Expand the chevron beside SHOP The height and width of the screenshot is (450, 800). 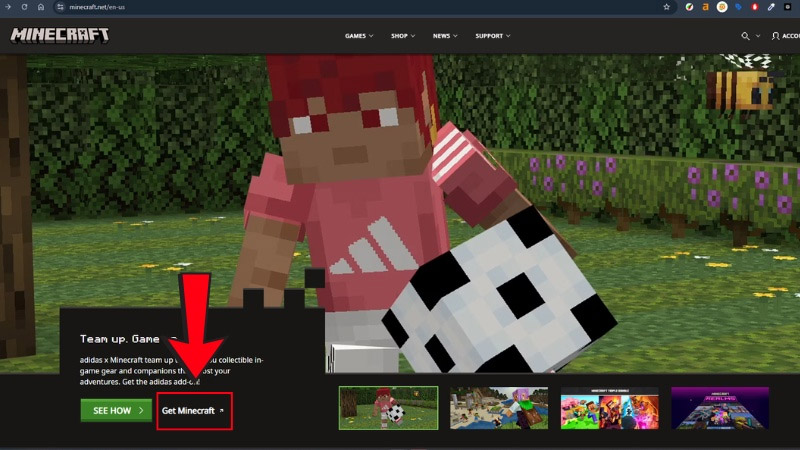(413, 36)
